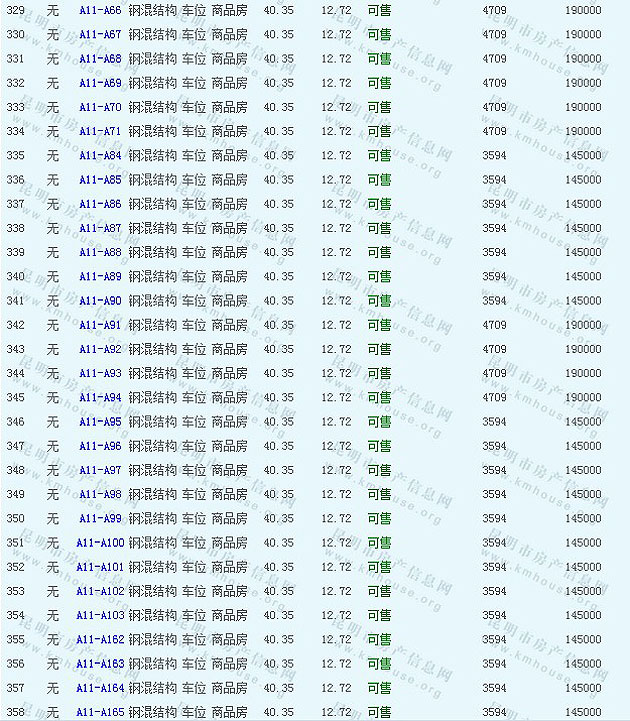The image size is (630, 721).
Task: Click the A11-A68 unit link
Action: pyautogui.click(x=100, y=59)
